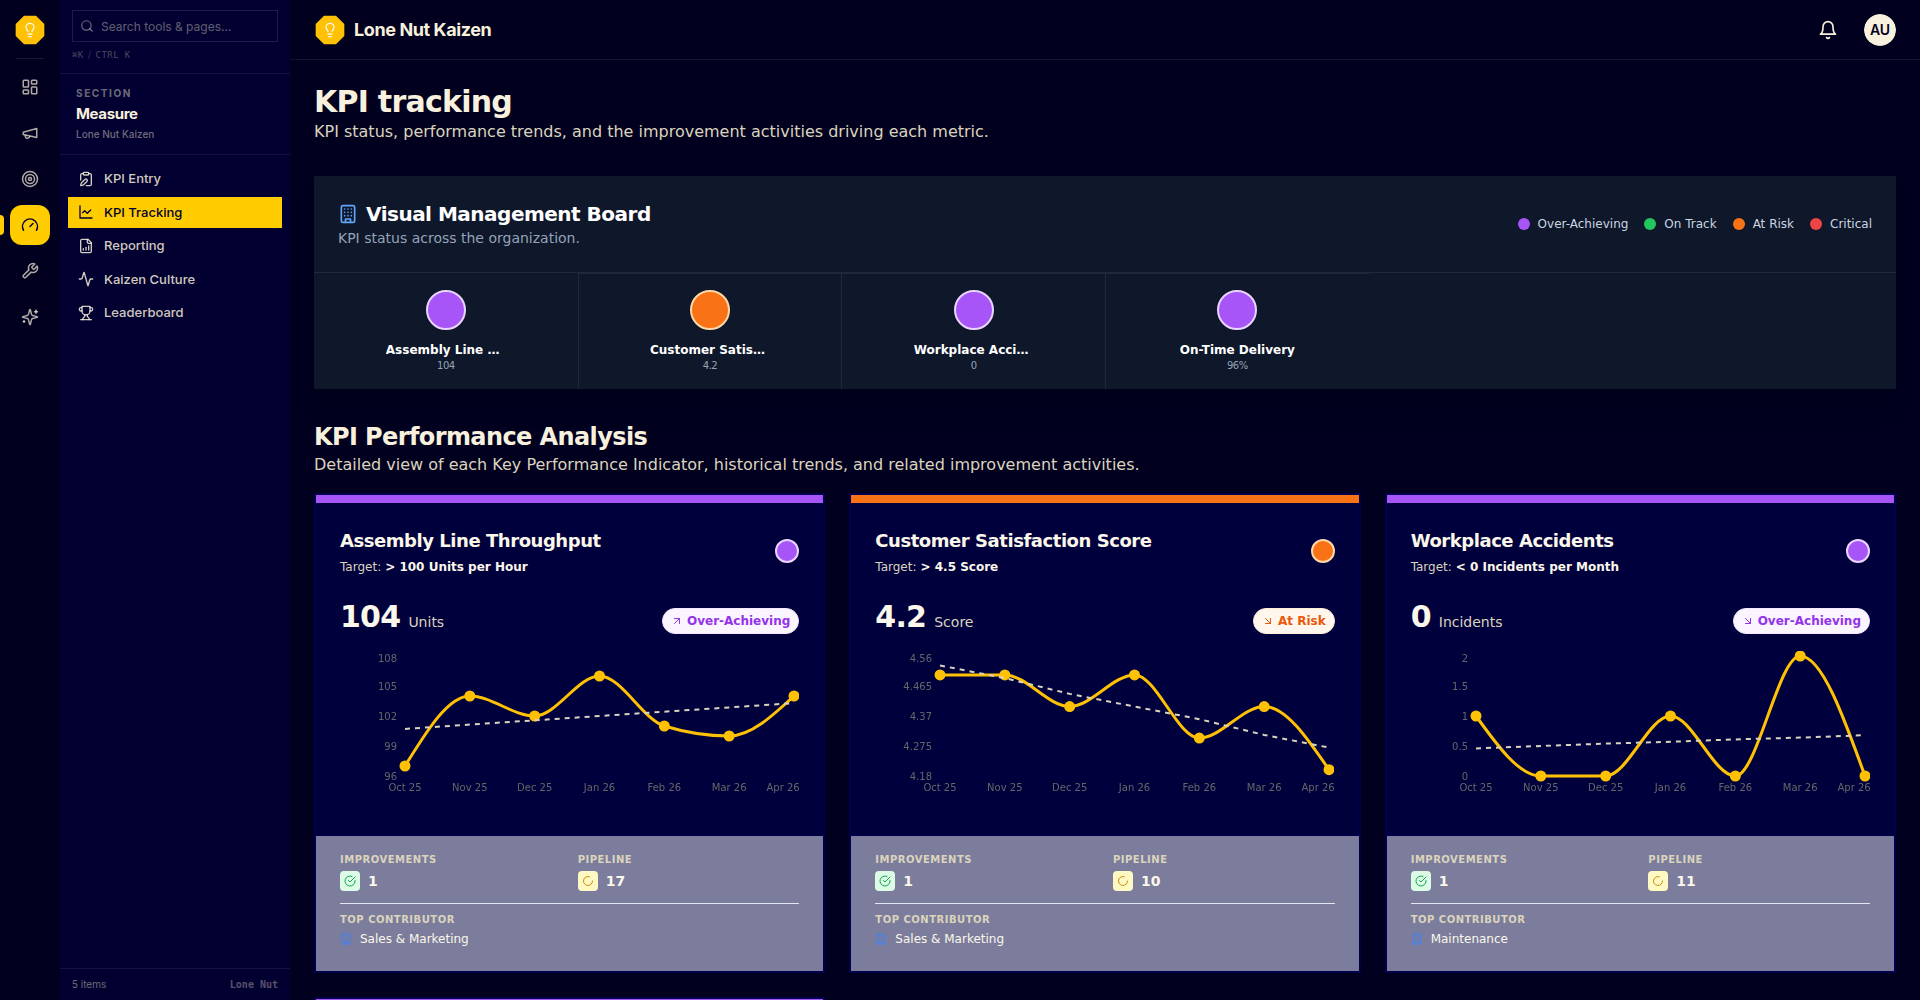
Task: Select the Measure gauge icon in rail
Action: pos(30,225)
